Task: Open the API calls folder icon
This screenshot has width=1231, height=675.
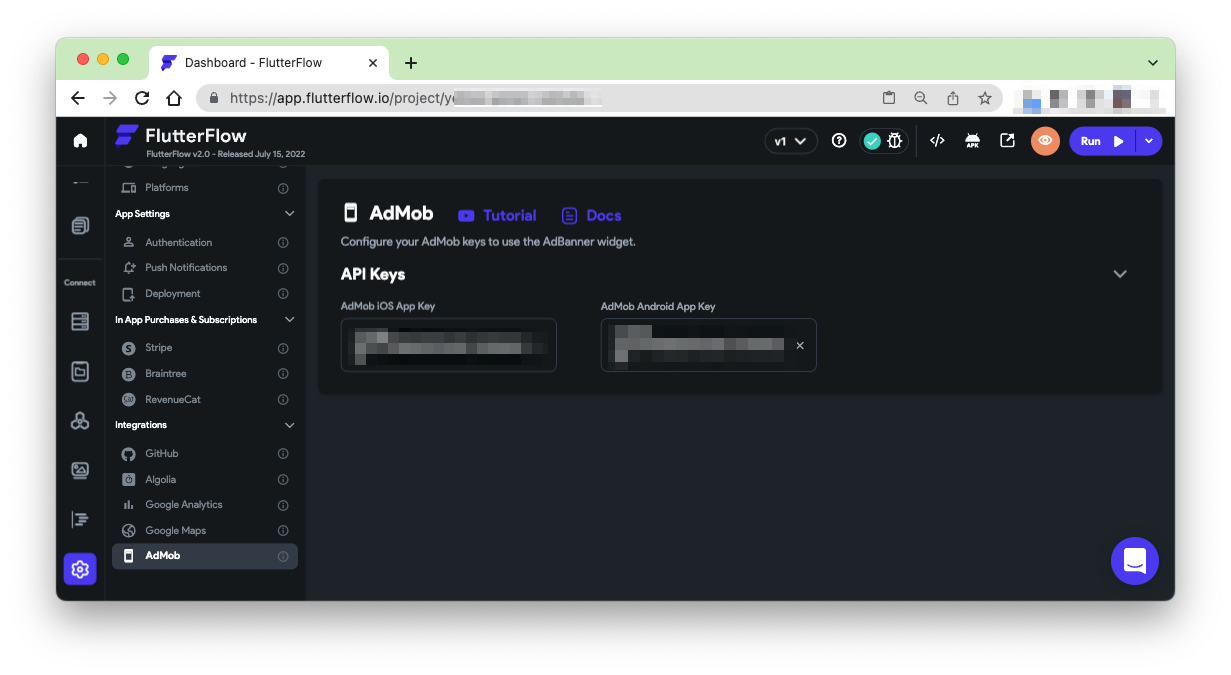Action: click(80, 371)
